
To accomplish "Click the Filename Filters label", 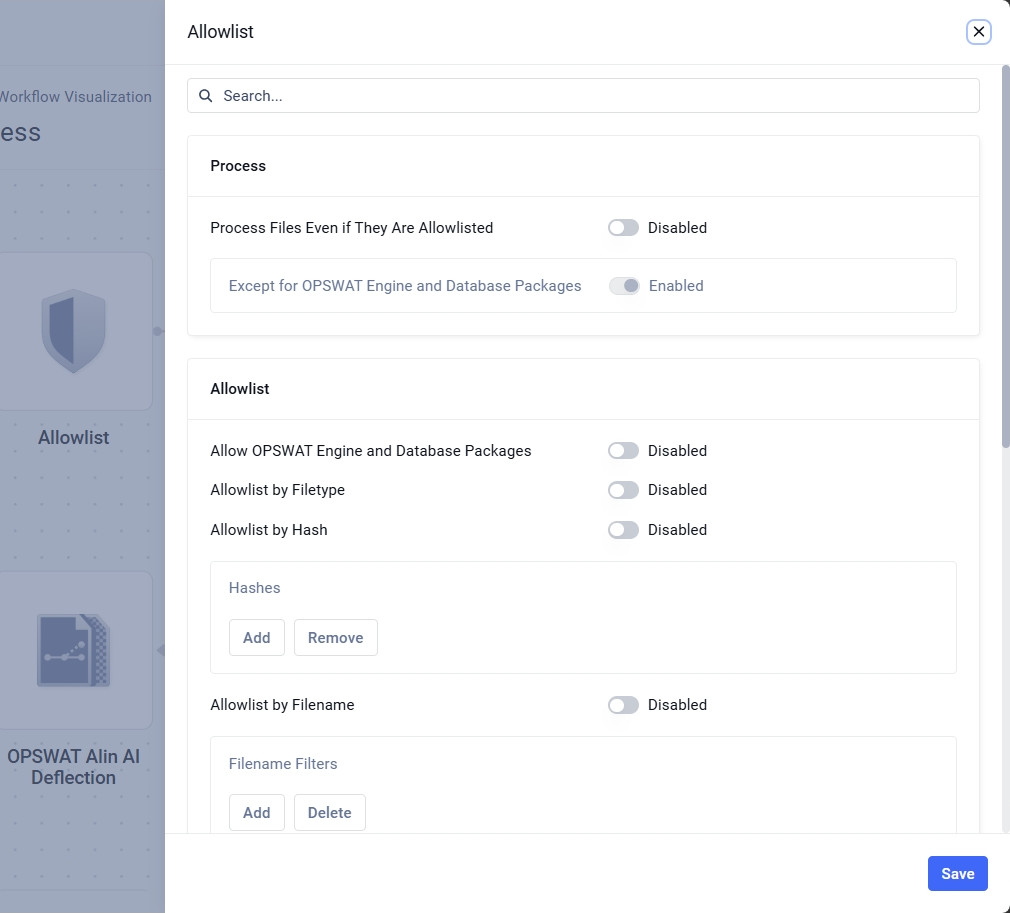I will click(x=283, y=764).
